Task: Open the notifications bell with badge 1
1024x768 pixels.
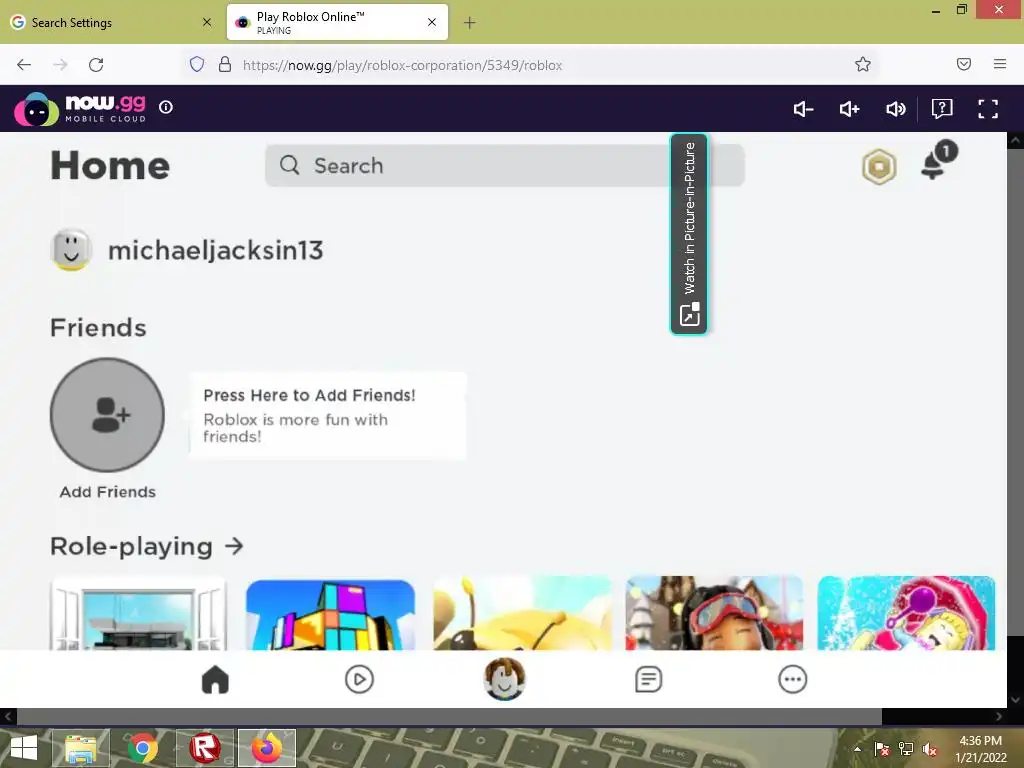Action: pyautogui.click(x=938, y=161)
